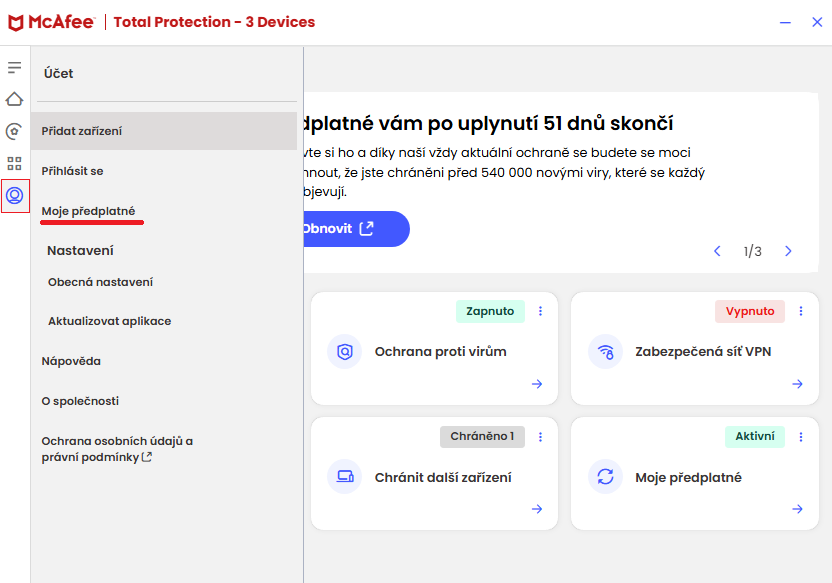
Task: Open Moje předplatné card via its arrow
Action: [x=798, y=509]
